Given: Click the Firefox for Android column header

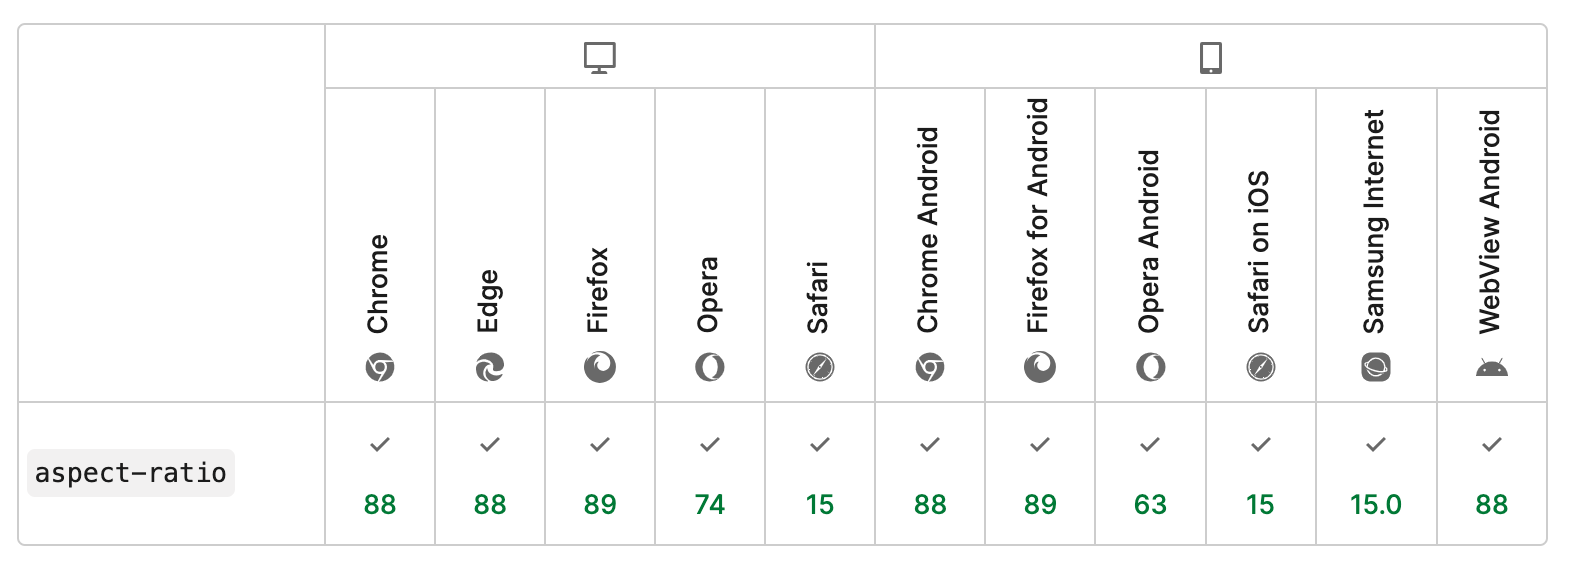Looking at the screenshot, I should pos(1039,215).
